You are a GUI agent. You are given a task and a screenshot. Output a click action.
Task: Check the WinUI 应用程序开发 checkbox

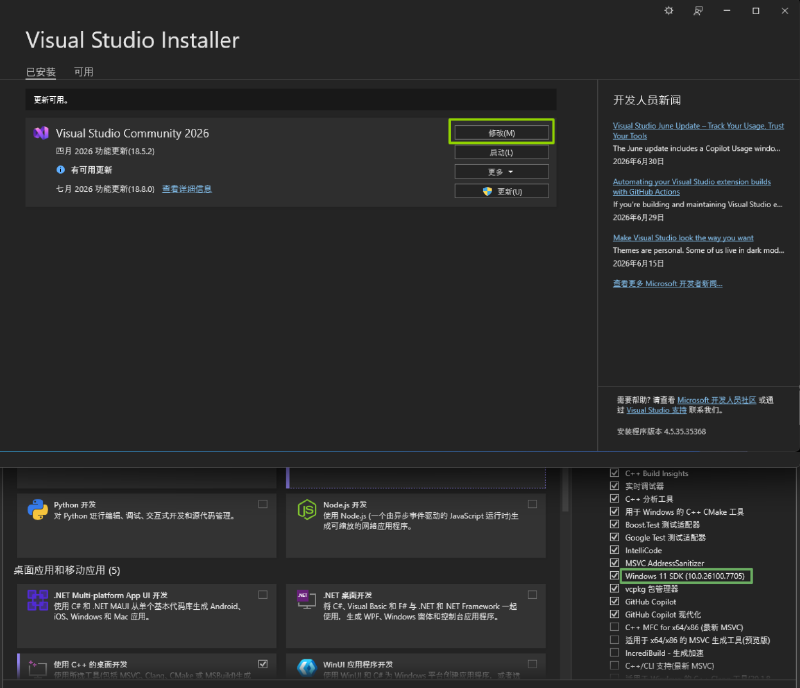[532, 664]
